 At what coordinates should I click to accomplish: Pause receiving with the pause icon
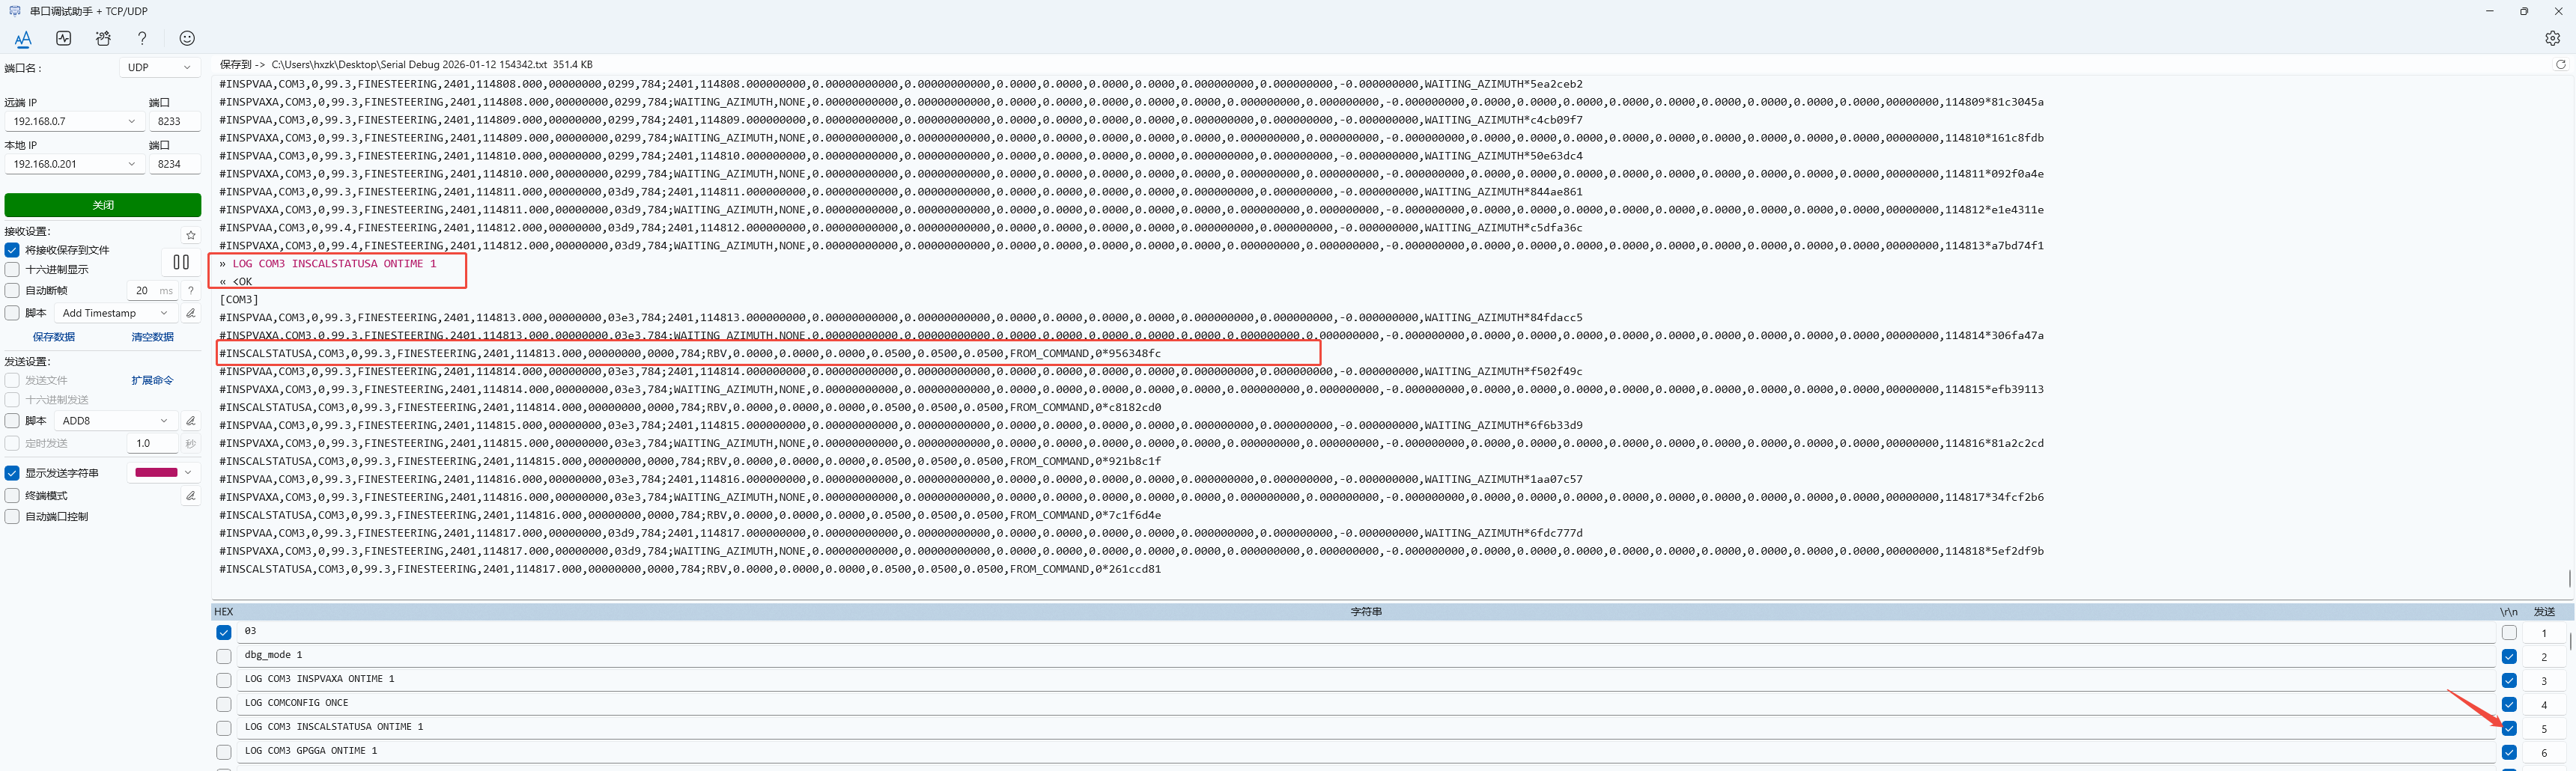point(181,262)
